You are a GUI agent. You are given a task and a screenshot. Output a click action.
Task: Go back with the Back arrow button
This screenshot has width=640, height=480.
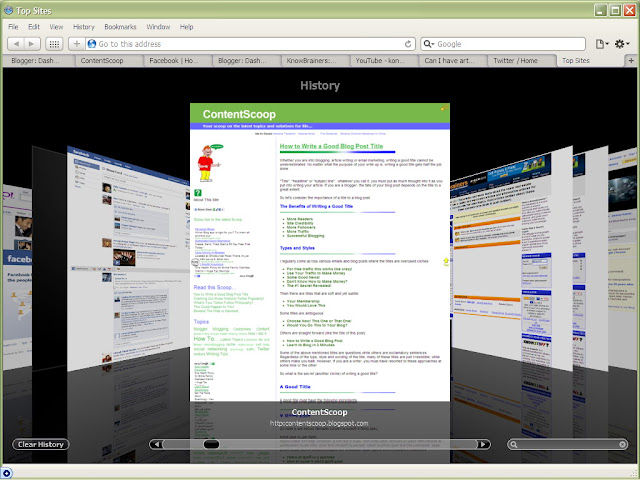pyautogui.click(x=16, y=44)
